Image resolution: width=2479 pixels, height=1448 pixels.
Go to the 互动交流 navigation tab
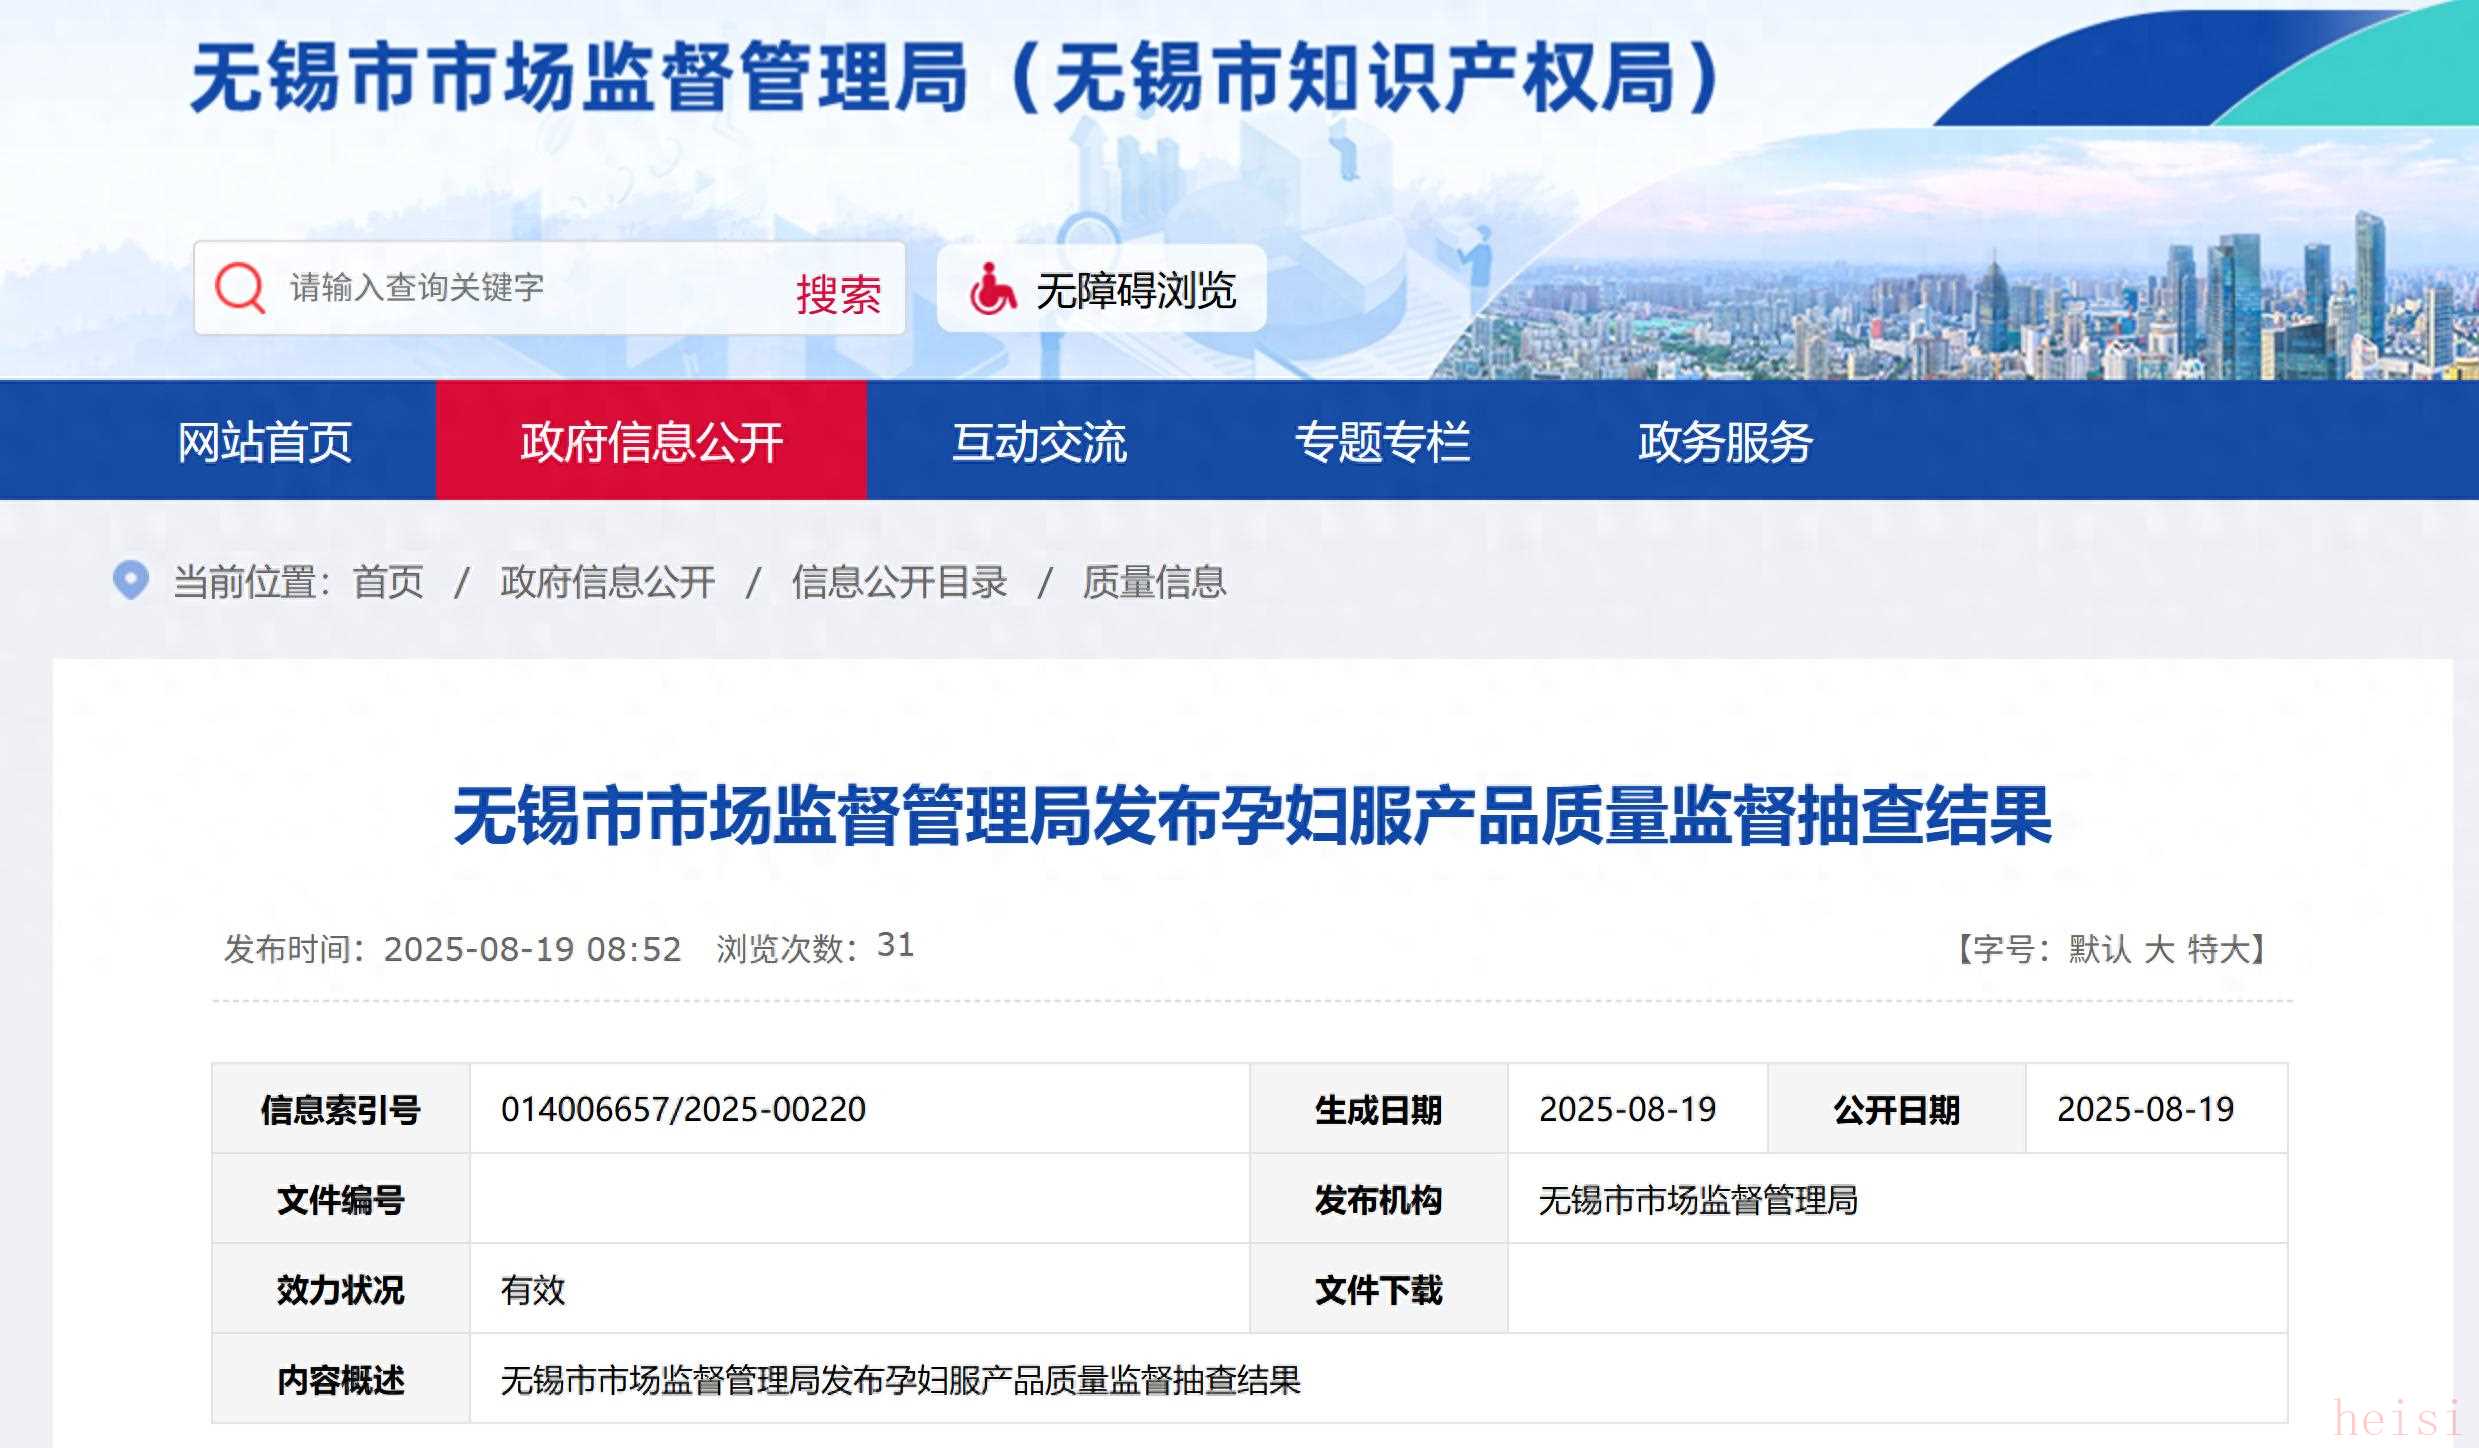(x=1039, y=442)
